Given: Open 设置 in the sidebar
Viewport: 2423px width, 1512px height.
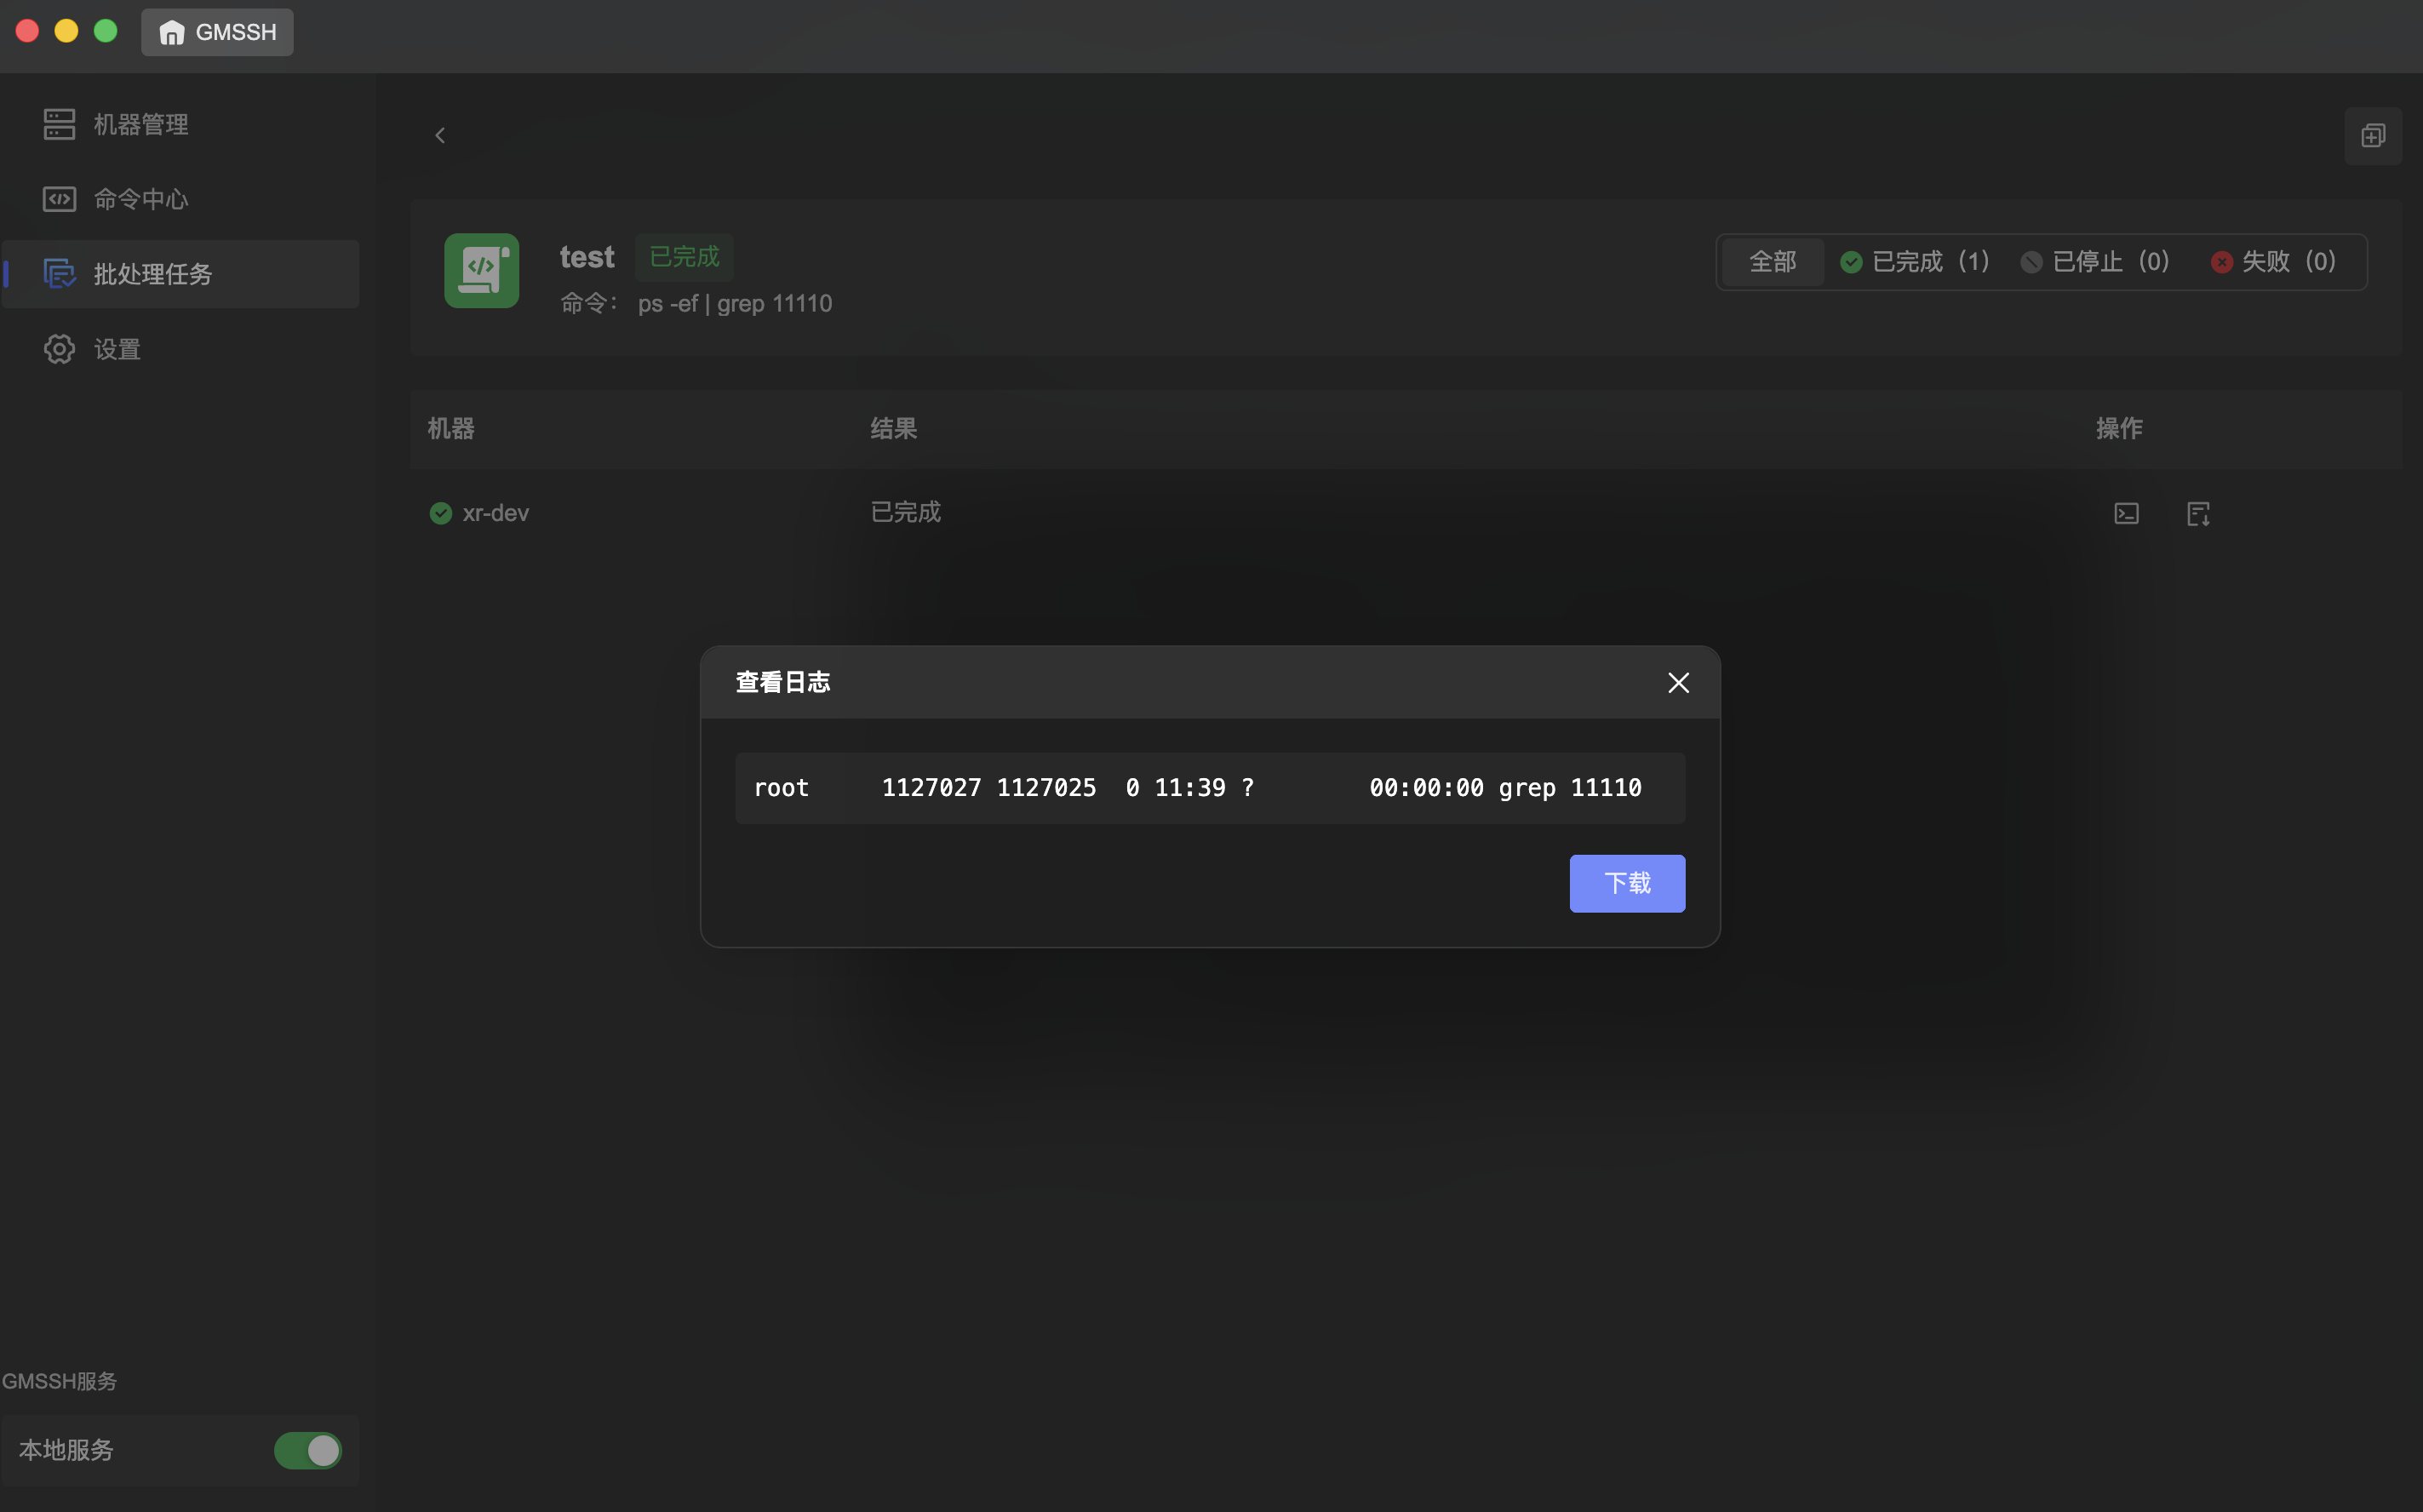Looking at the screenshot, I should tap(181, 349).
